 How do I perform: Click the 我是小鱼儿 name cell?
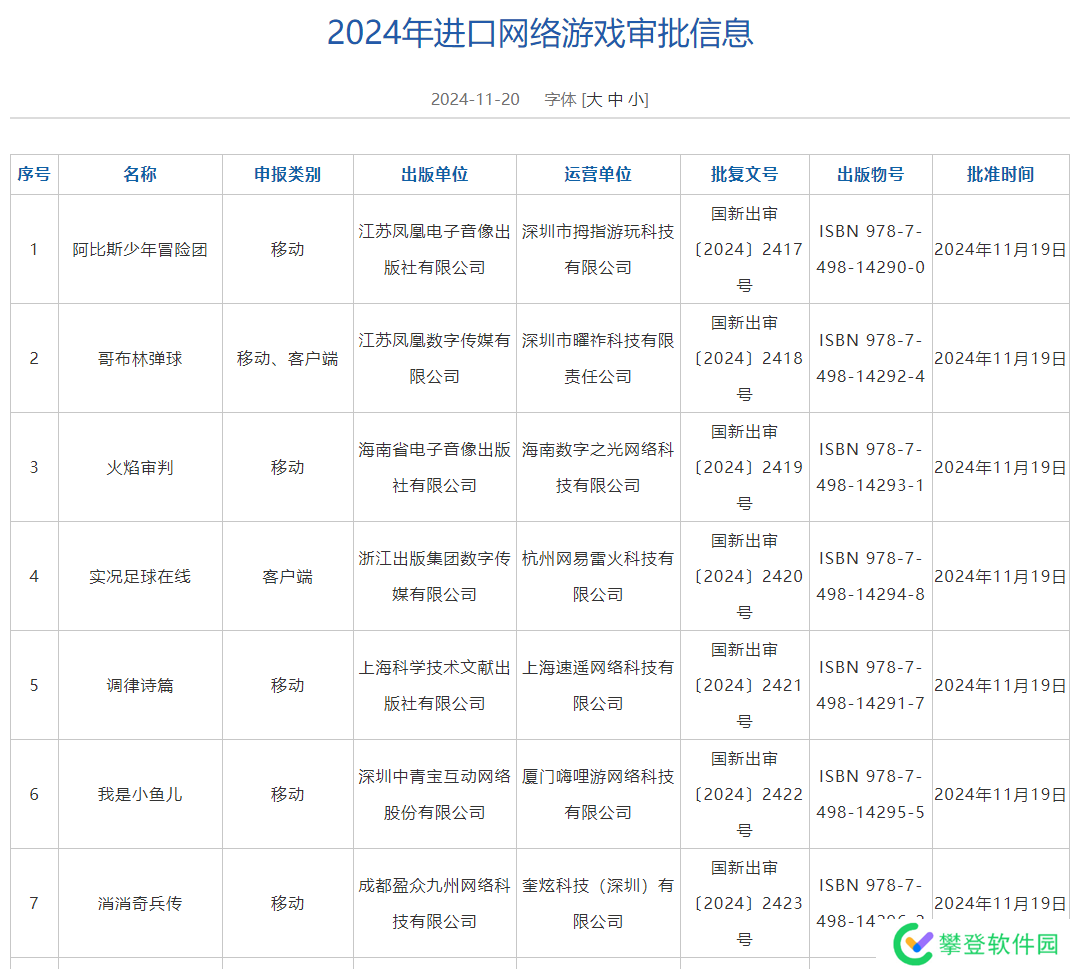140,794
